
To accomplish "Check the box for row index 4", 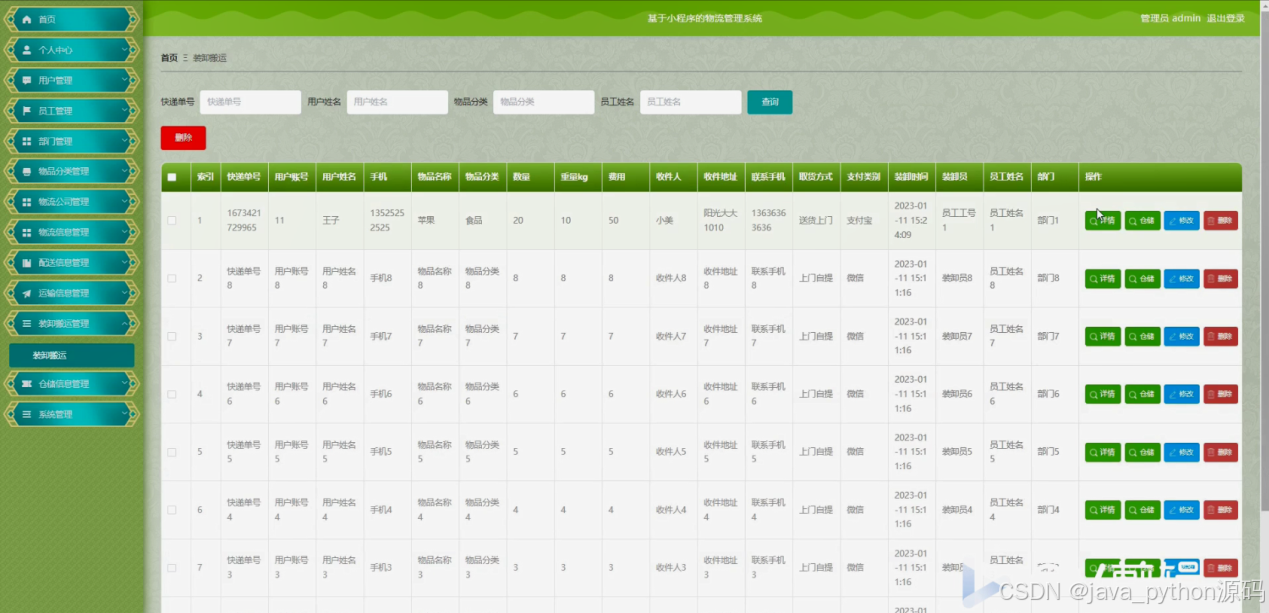I will click(x=172, y=394).
